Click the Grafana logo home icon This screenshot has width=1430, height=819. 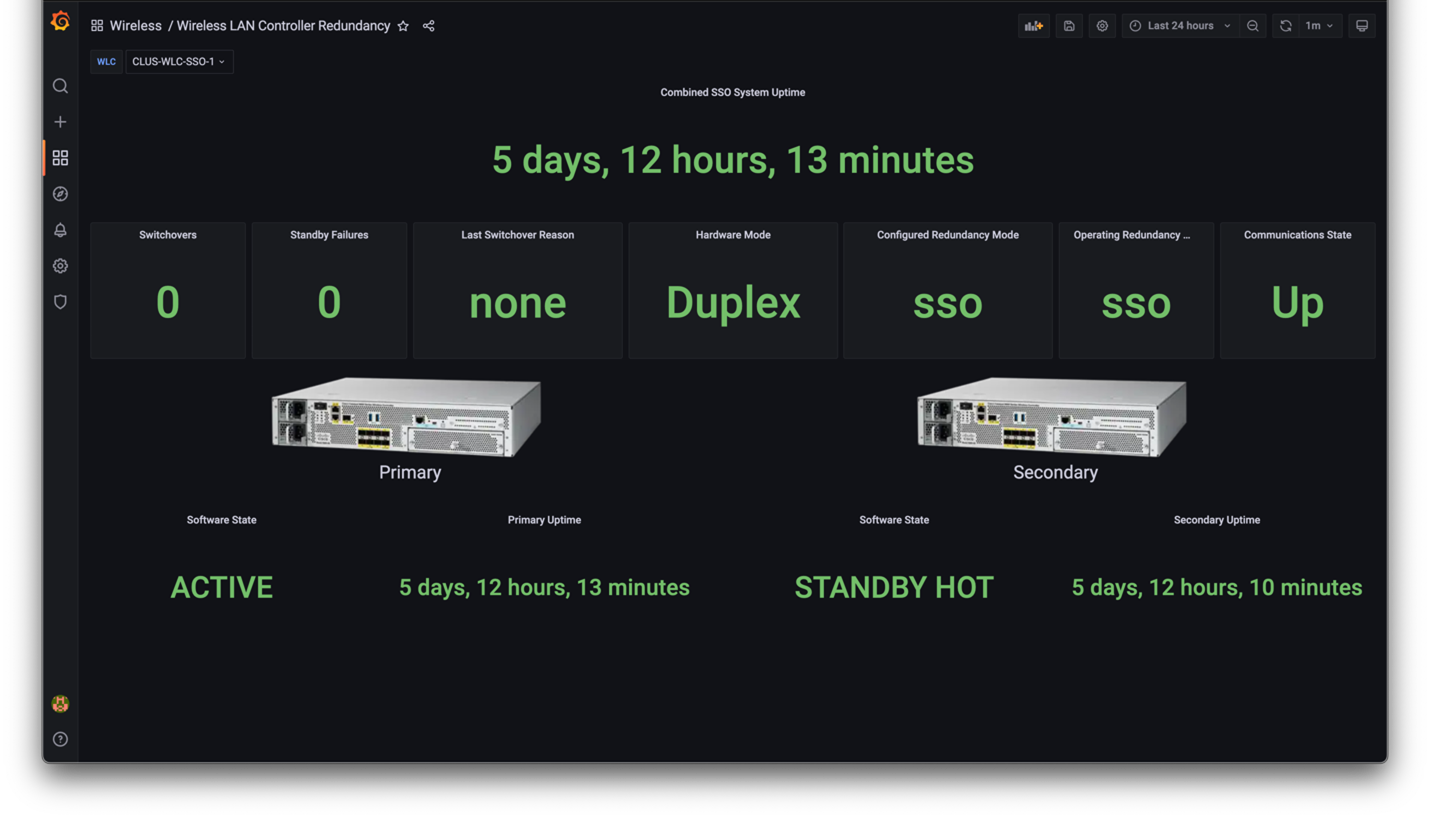point(60,21)
